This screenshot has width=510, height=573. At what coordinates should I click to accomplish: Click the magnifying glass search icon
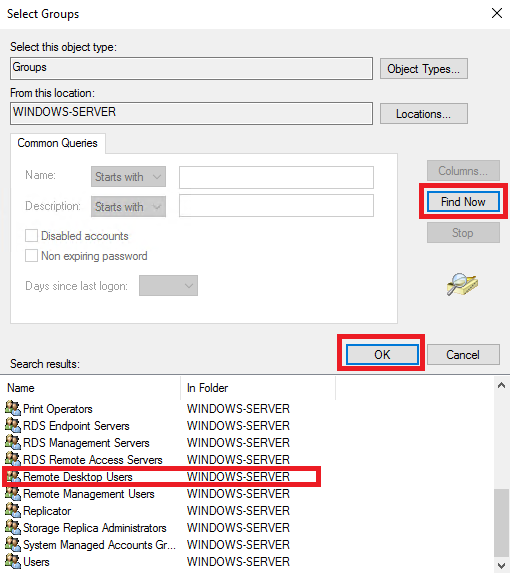(462, 284)
